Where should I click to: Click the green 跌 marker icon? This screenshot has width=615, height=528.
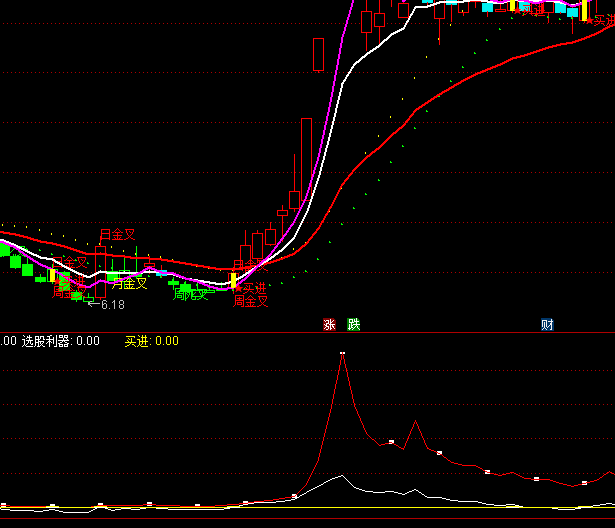353,324
